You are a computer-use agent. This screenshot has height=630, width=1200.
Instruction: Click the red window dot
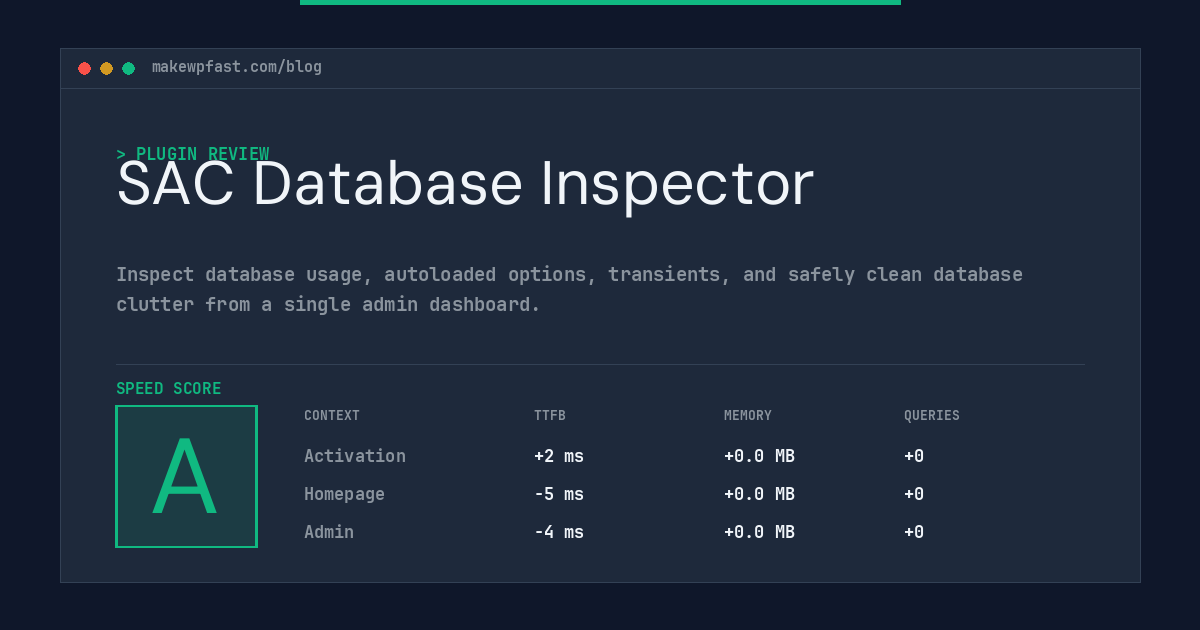84,68
